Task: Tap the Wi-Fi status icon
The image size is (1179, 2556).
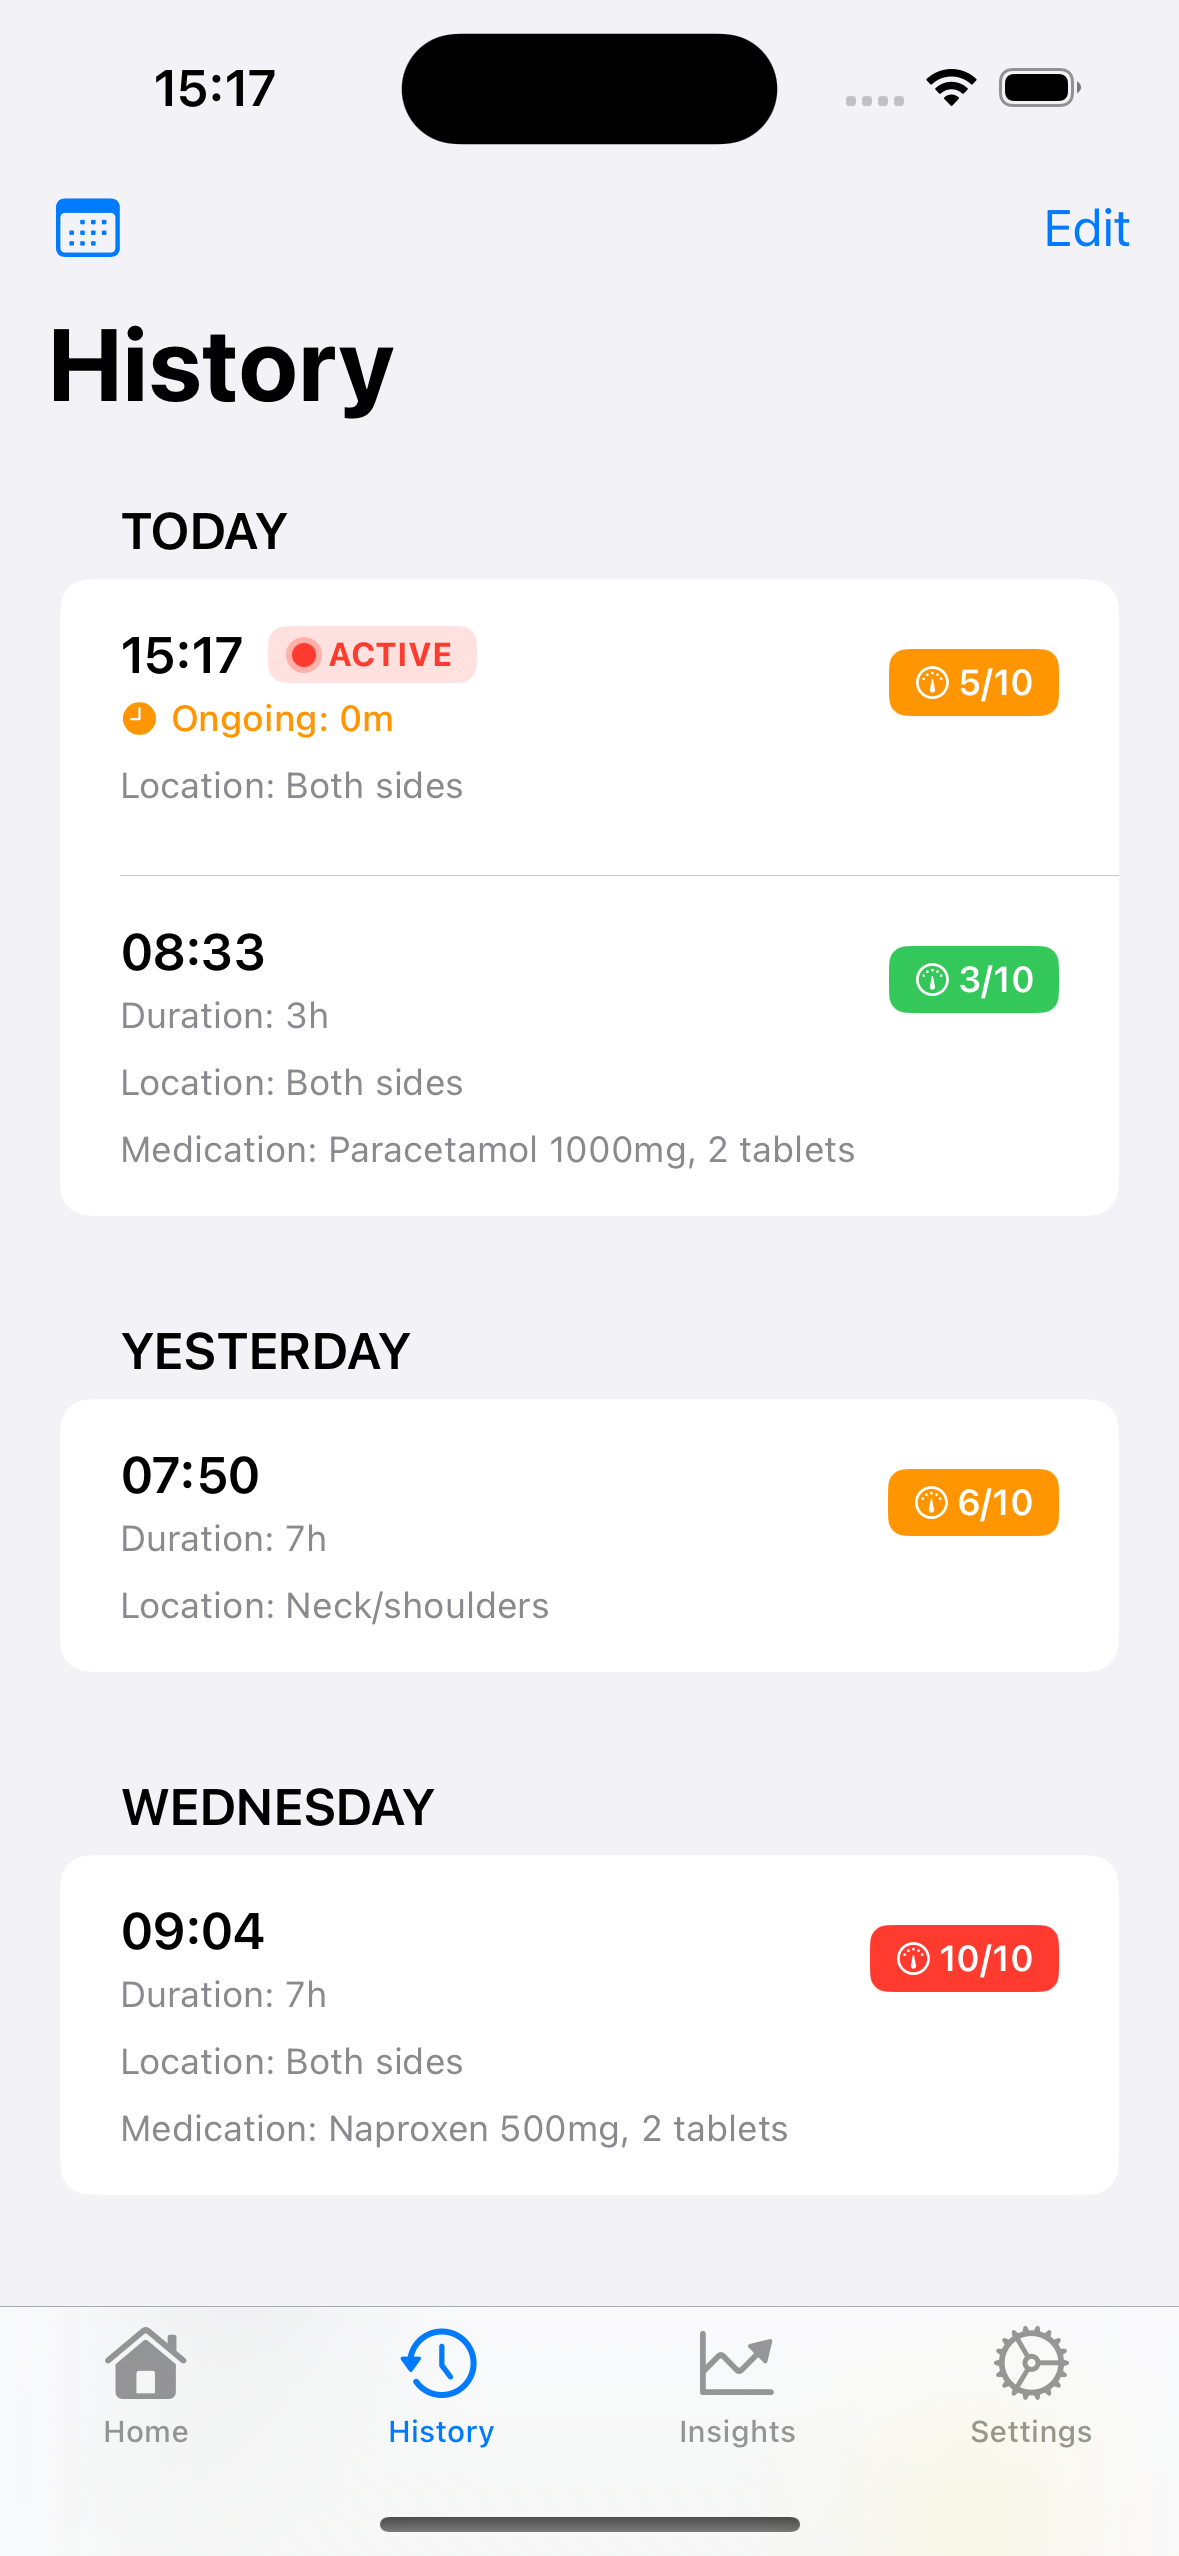Action: pyautogui.click(x=951, y=88)
